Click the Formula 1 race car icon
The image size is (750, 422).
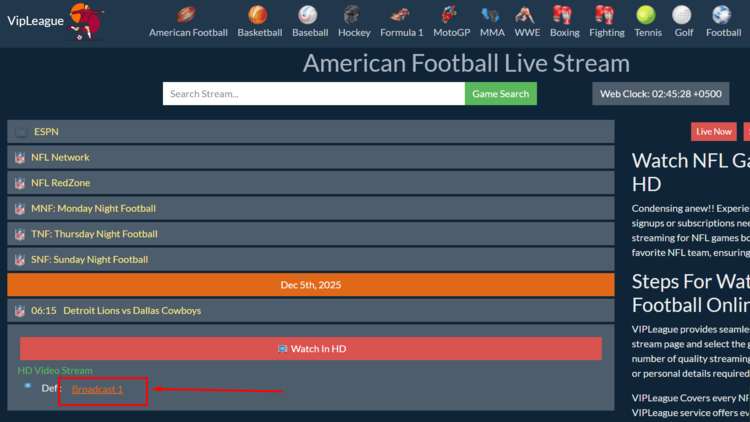click(x=399, y=15)
